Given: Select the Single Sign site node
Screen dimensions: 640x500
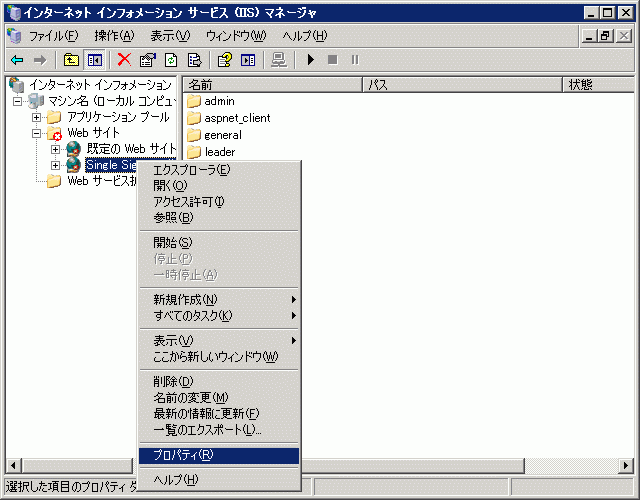Looking at the screenshot, I should (x=111, y=165).
